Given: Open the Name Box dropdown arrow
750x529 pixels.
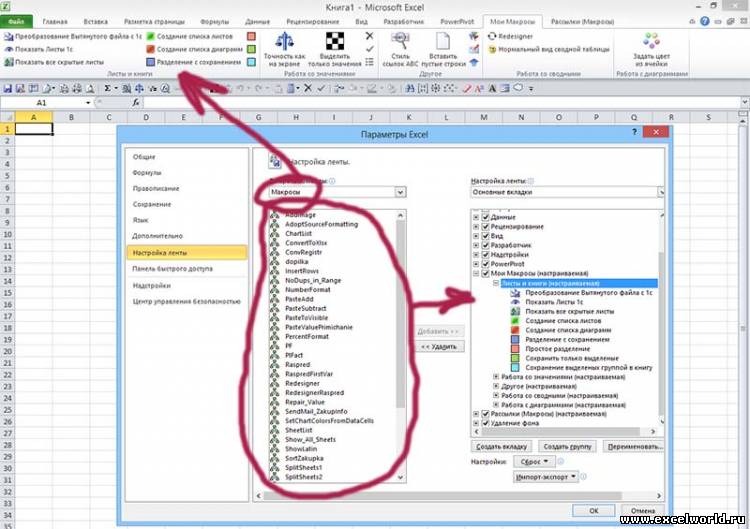Looking at the screenshot, I should point(88,103).
